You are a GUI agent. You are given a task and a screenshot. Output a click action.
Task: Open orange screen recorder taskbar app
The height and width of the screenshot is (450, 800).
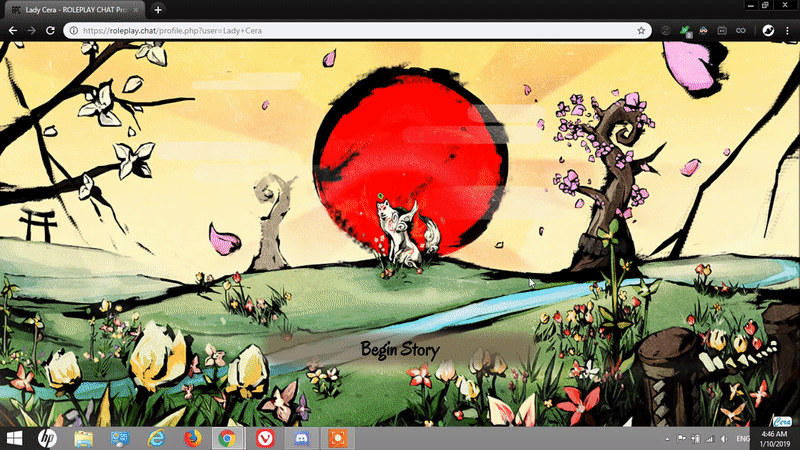(338, 438)
